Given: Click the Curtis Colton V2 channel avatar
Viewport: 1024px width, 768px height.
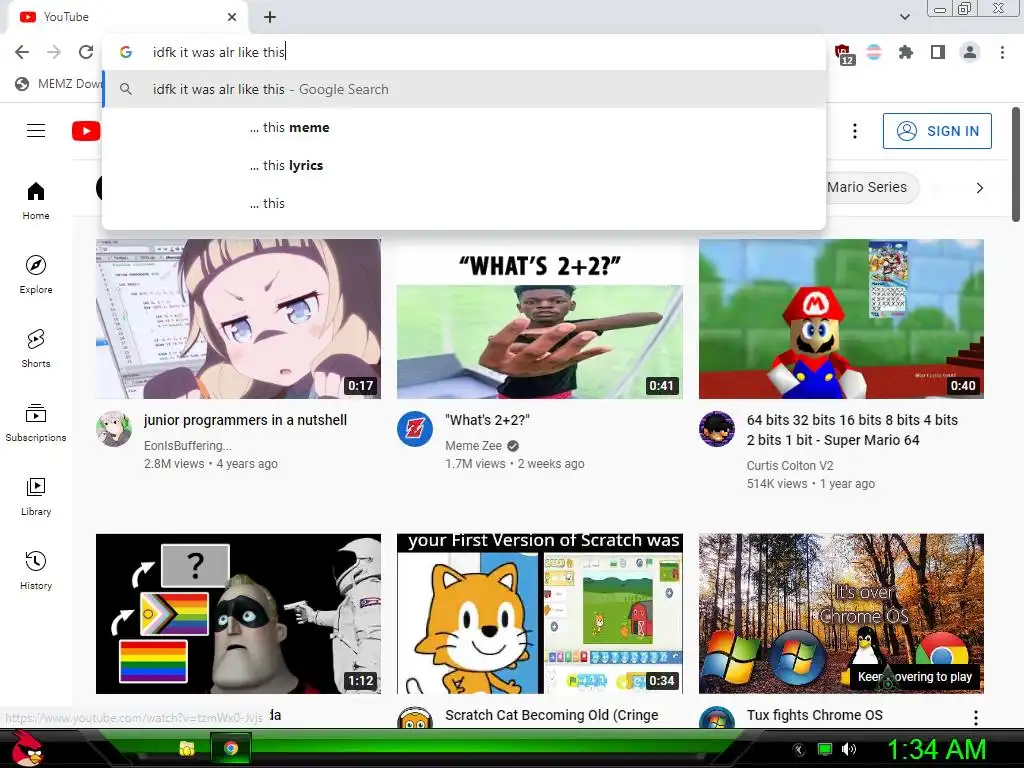Looking at the screenshot, I should point(716,429).
